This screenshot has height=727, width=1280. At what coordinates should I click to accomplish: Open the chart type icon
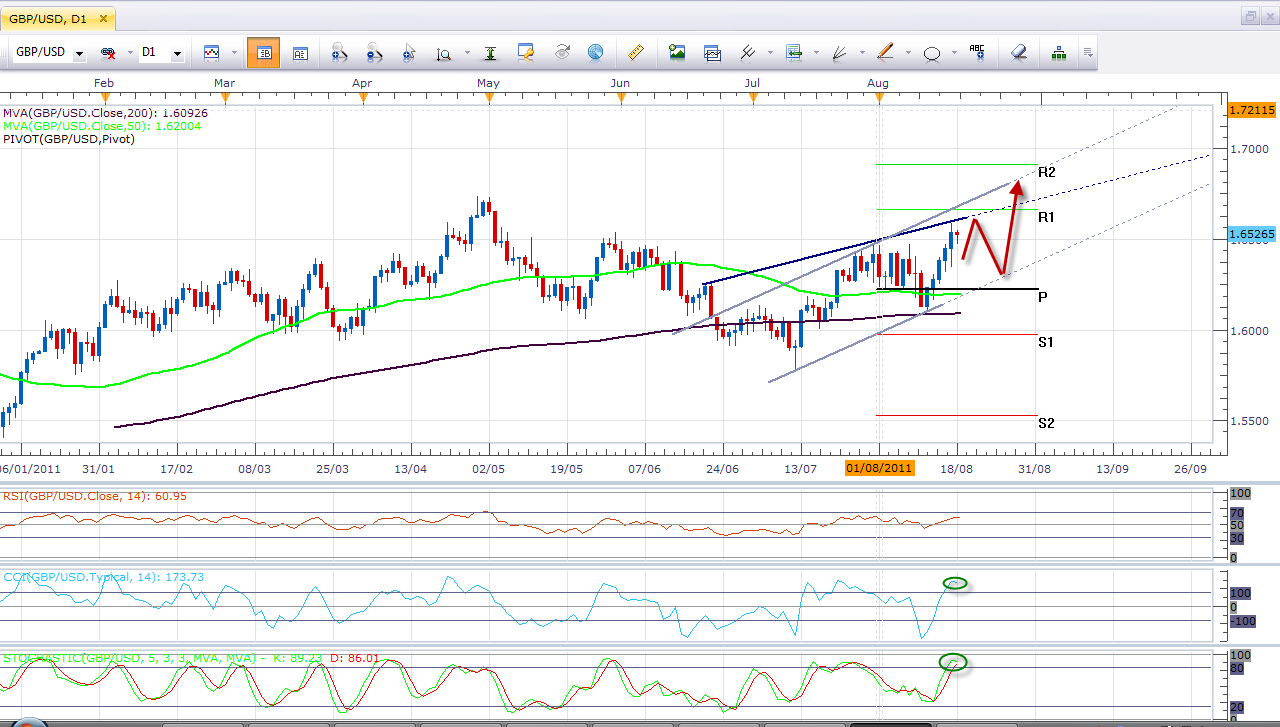pyautogui.click(x=212, y=53)
